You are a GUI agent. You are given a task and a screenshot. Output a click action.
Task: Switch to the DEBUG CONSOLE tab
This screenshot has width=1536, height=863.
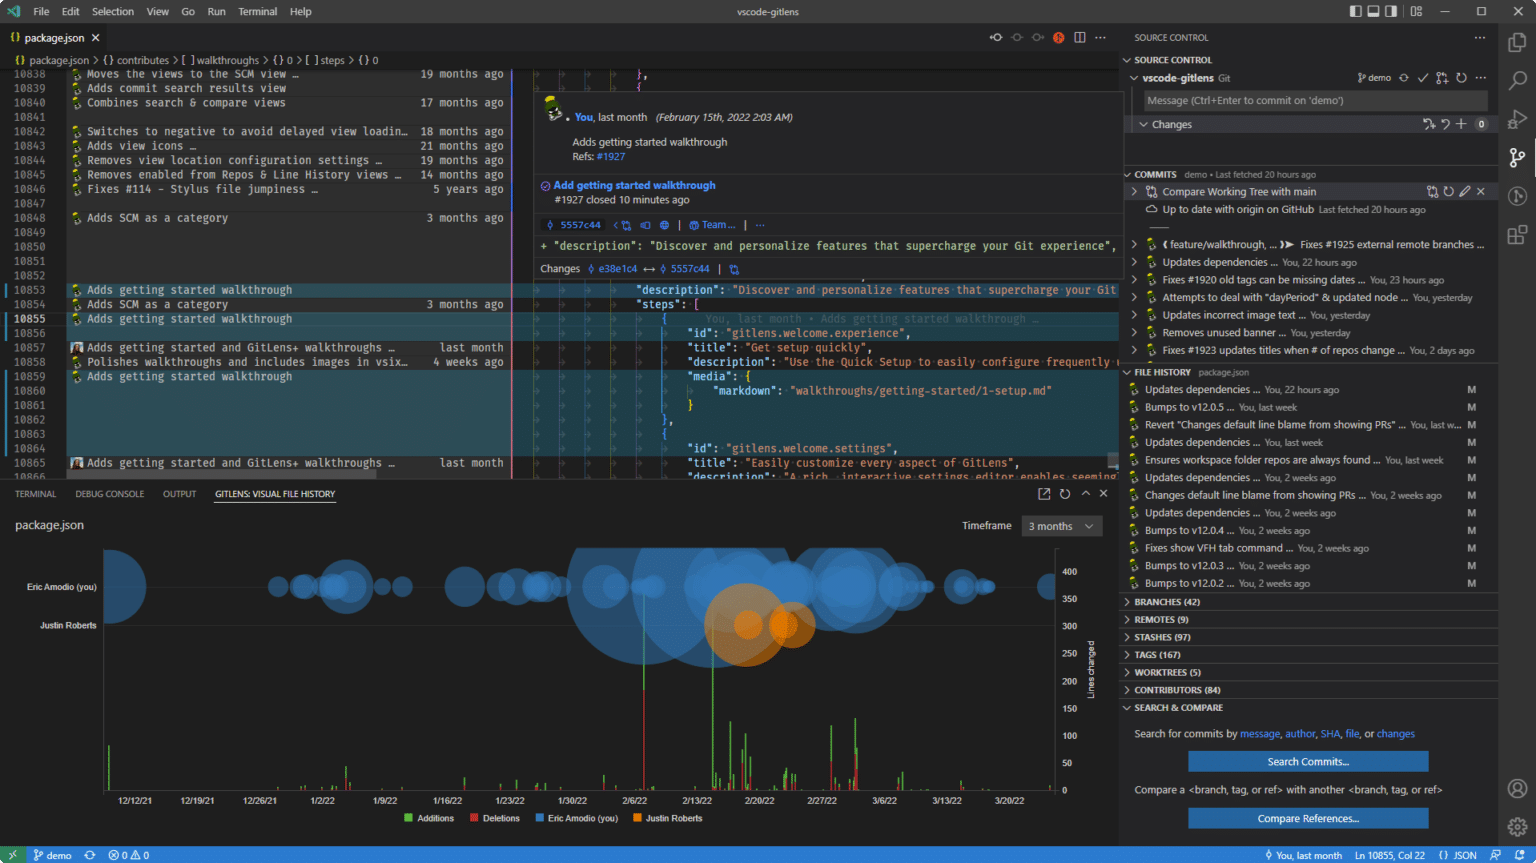pos(109,493)
